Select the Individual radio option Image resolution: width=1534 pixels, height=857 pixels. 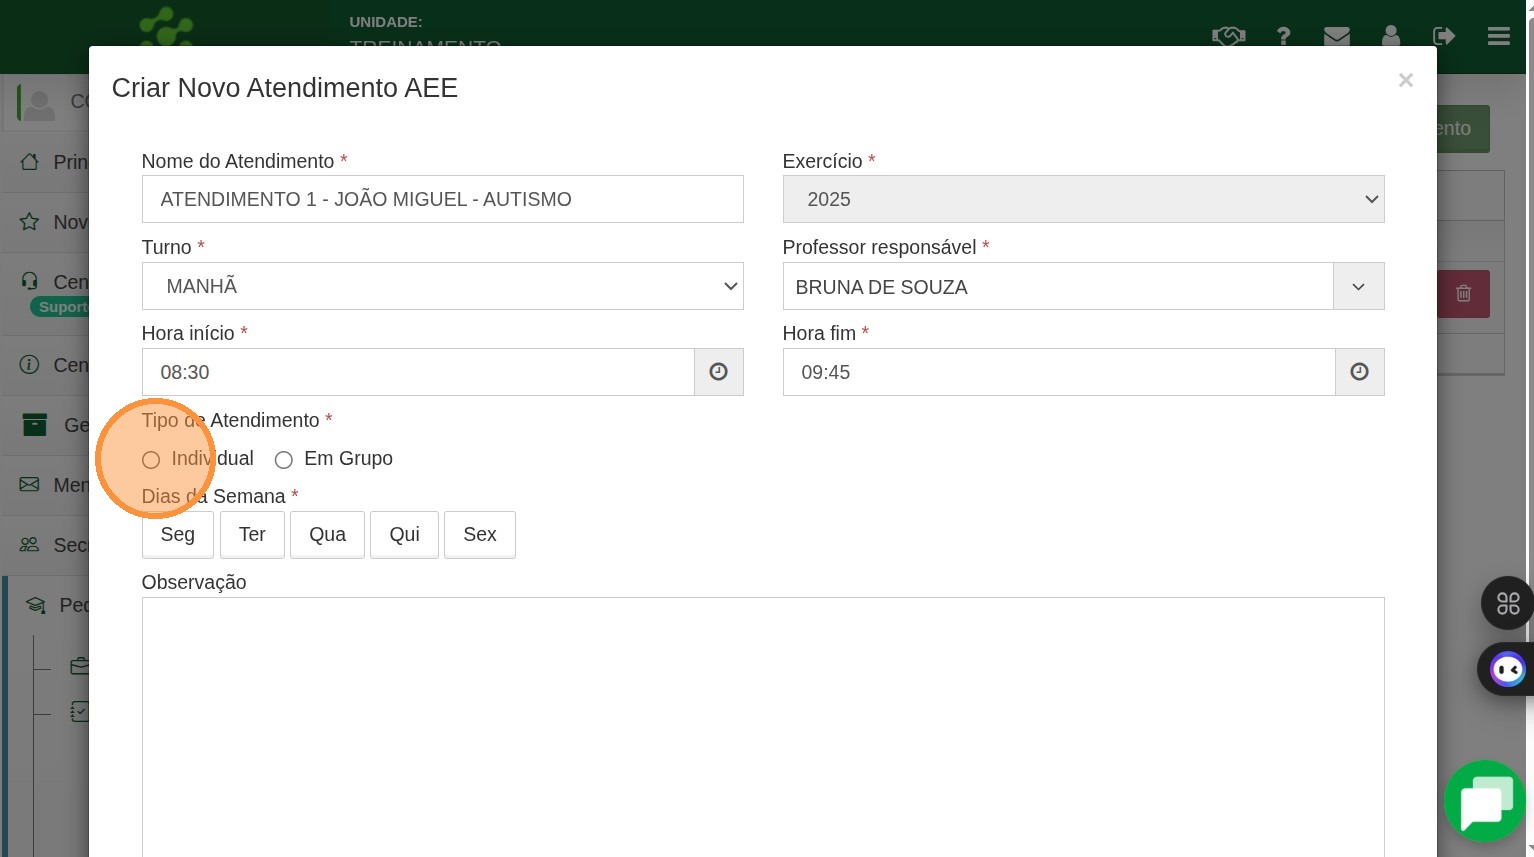tap(151, 460)
